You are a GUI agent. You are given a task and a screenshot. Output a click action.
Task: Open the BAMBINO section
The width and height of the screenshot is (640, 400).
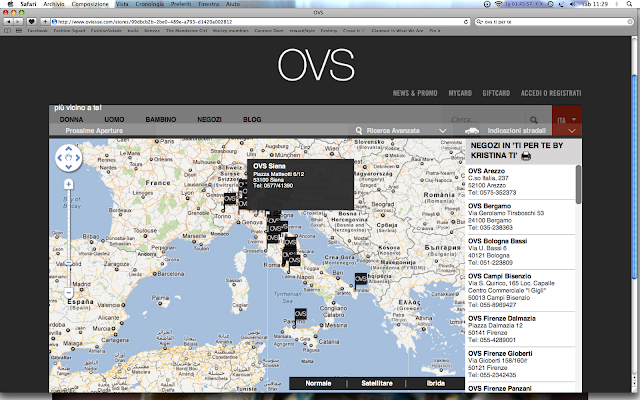pyautogui.click(x=161, y=120)
